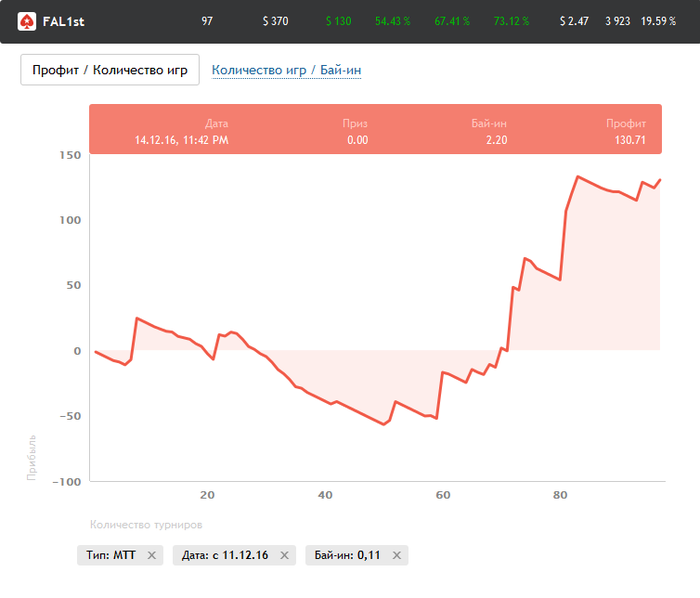700x598 pixels.
Task: Click the $ 370 value in header
Action: point(275,21)
